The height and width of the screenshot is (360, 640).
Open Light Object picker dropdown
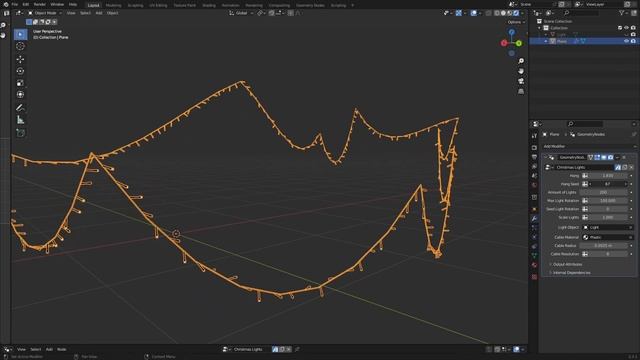click(607, 227)
